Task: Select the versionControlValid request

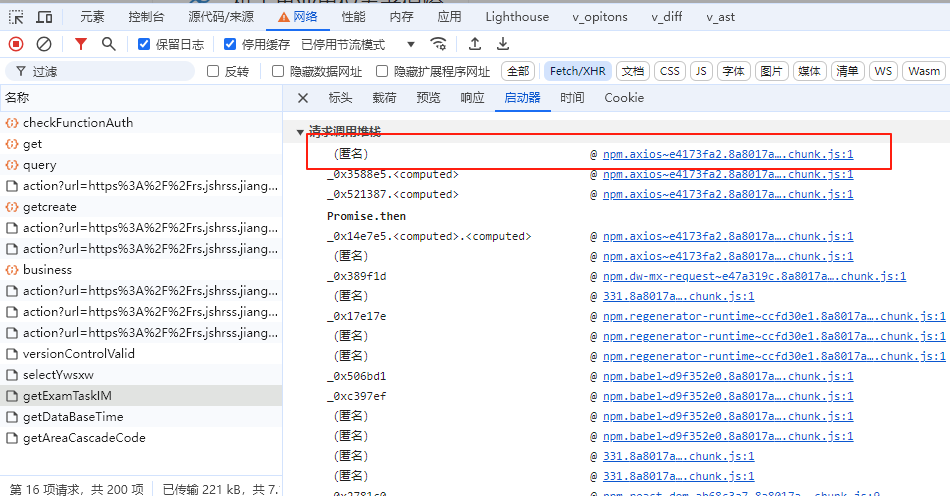Action: click(x=141, y=354)
